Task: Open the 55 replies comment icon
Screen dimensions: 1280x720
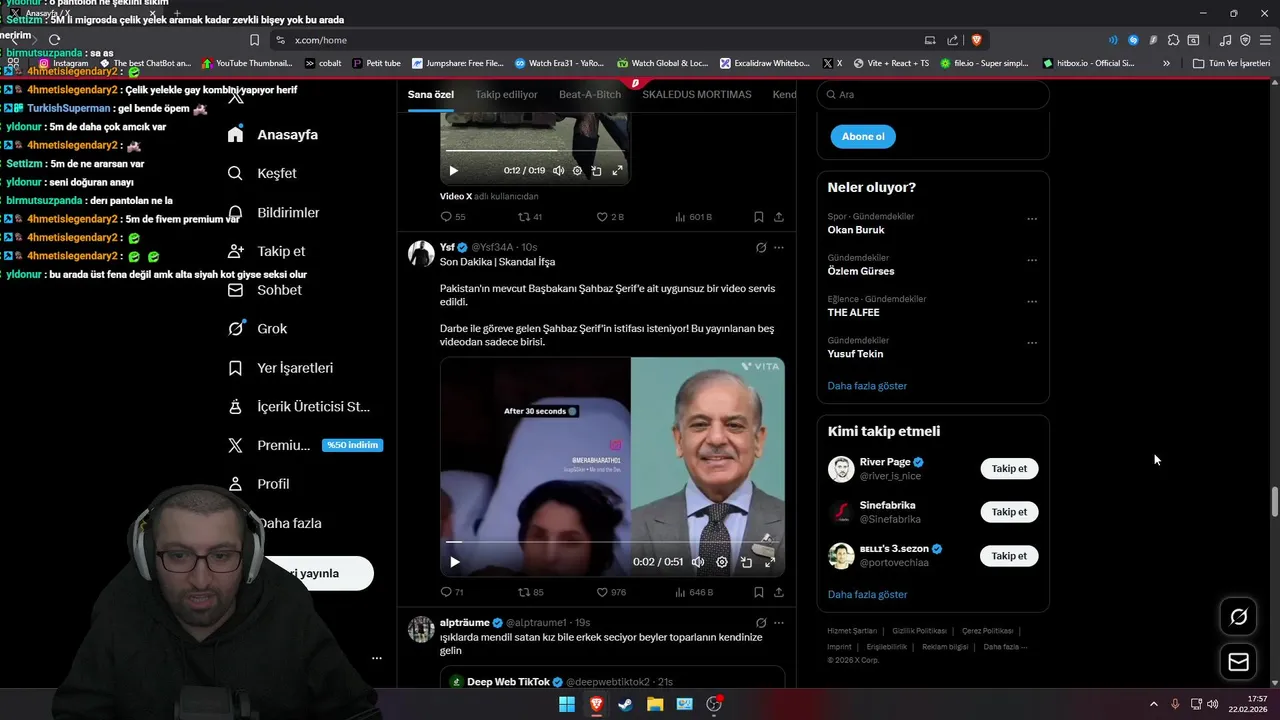Action: click(453, 217)
